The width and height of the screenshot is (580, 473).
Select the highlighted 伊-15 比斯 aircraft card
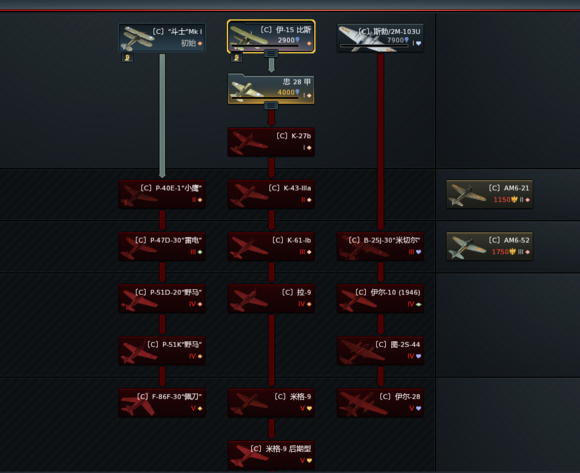point(271,37)
